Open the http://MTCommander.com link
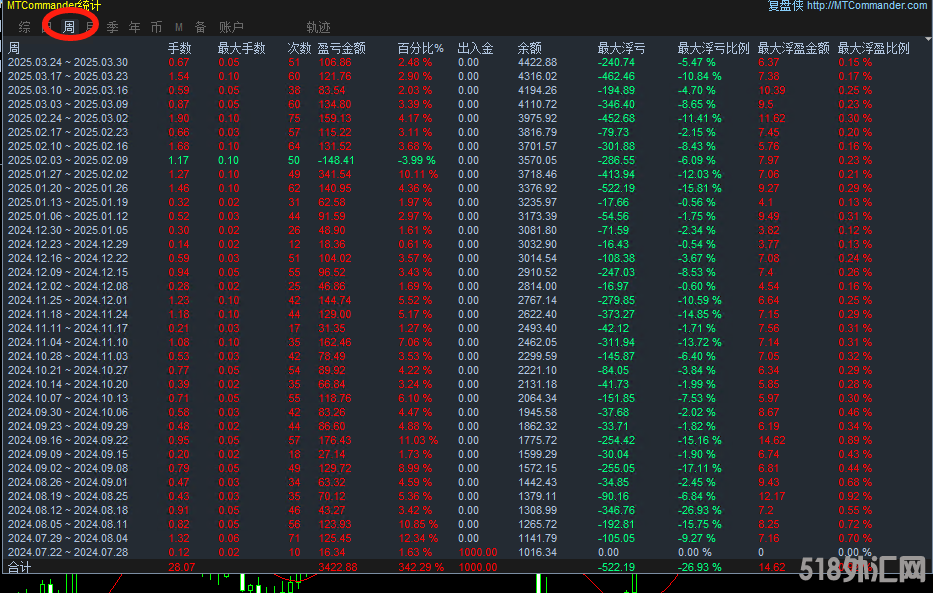Image resolution: width=933 pixels, height=593 pixels. 866,6
